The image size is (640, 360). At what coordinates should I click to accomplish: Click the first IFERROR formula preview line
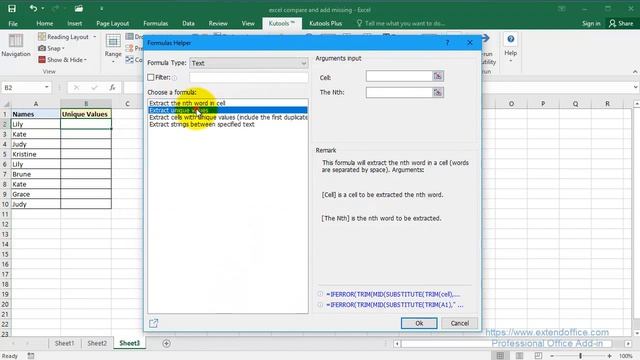(x=393, y=294)
